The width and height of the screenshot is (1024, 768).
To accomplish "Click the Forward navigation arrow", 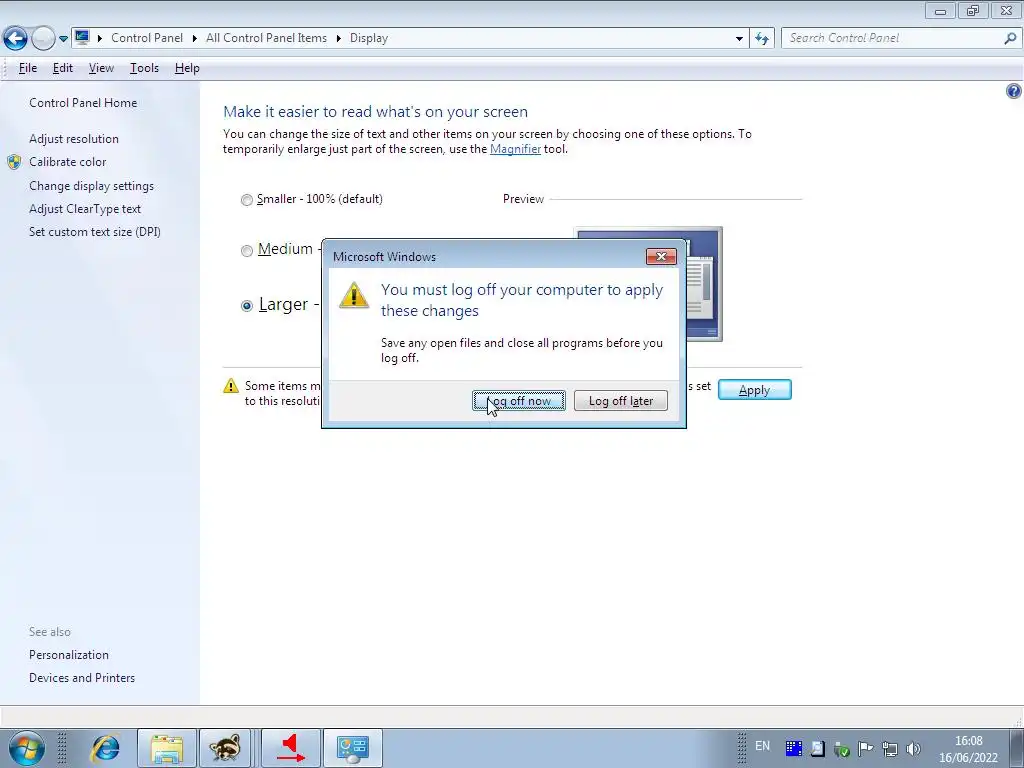I will 43,39.
